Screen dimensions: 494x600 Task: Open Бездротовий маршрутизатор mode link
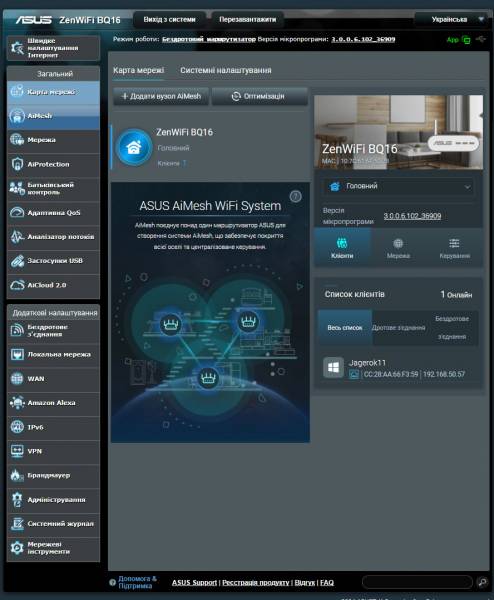(209, 39)
